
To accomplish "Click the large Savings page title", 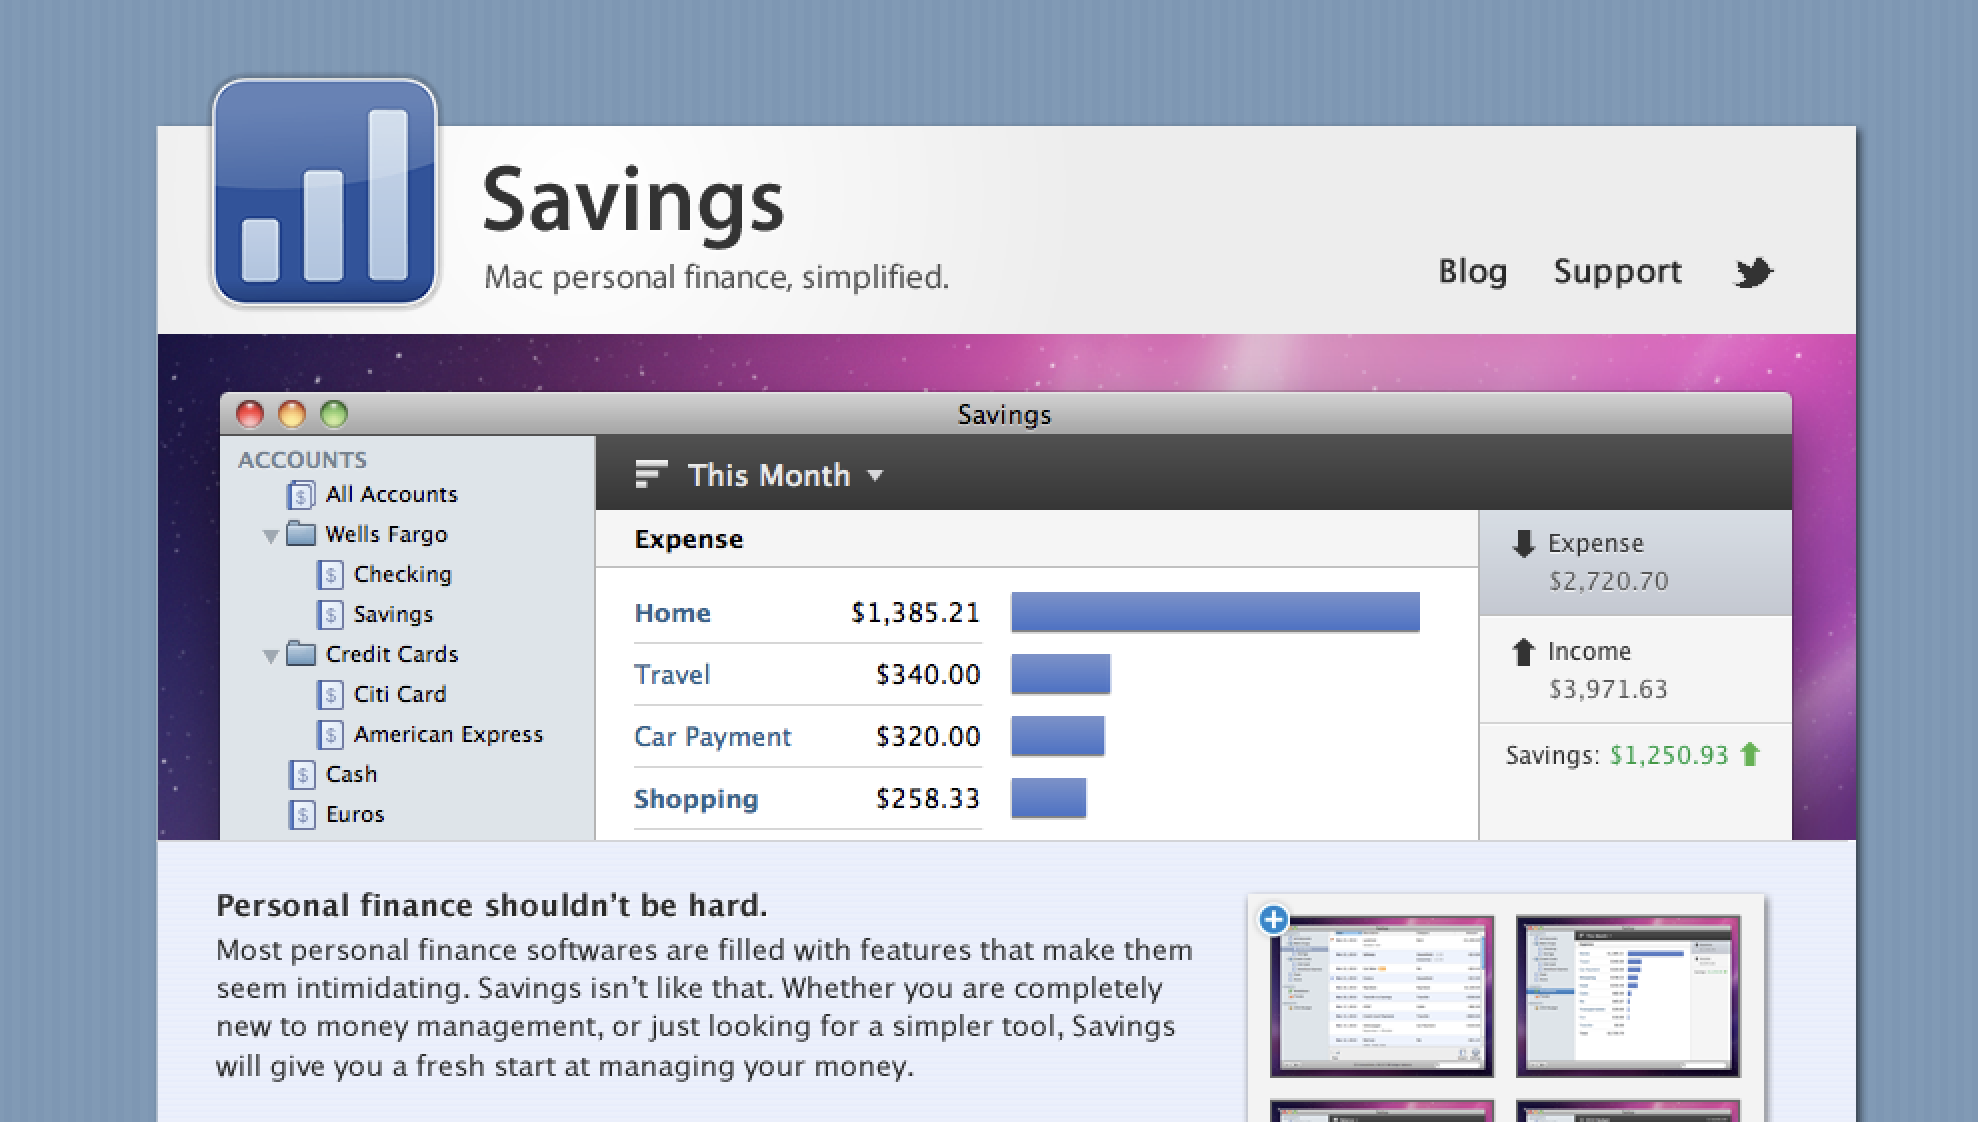I will click(x=633, y=203).
